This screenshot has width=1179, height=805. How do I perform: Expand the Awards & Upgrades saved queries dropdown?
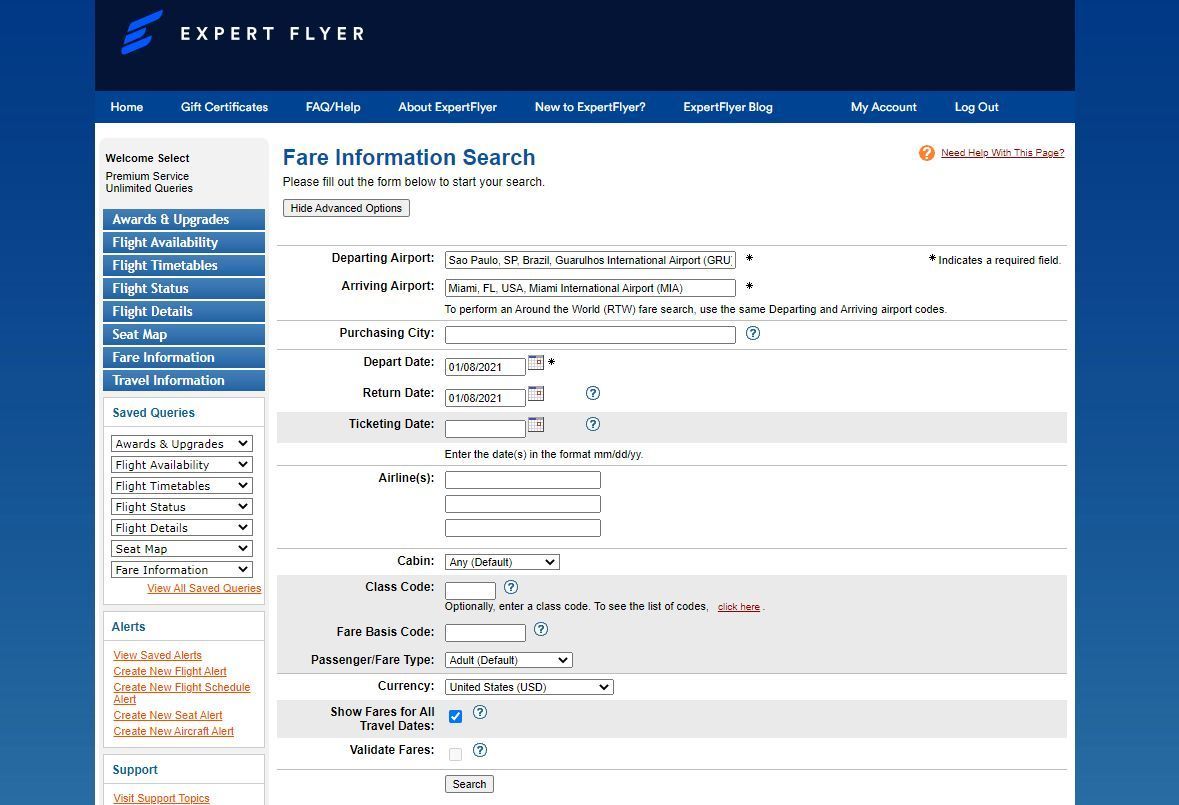(182, 443)
